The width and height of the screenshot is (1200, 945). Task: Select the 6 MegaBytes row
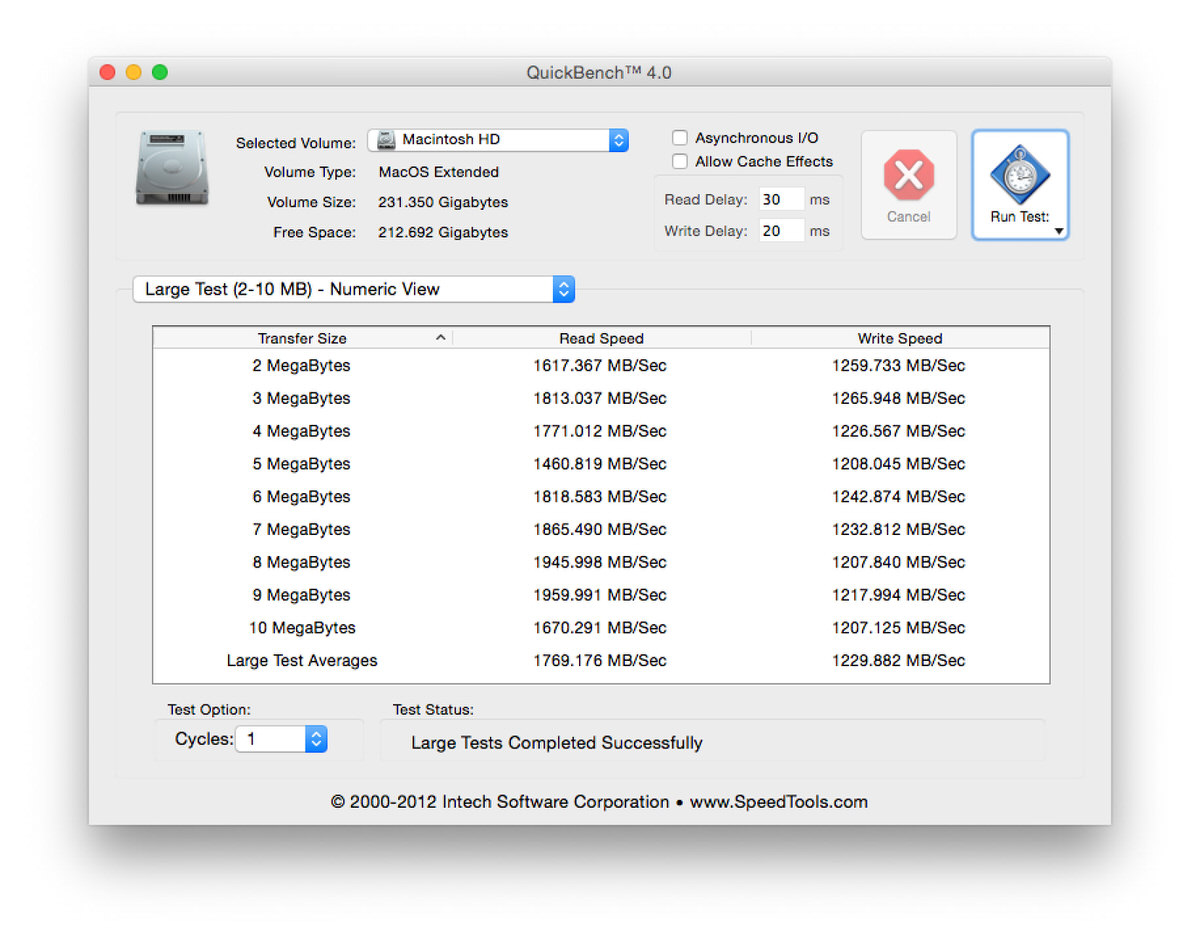601,496
